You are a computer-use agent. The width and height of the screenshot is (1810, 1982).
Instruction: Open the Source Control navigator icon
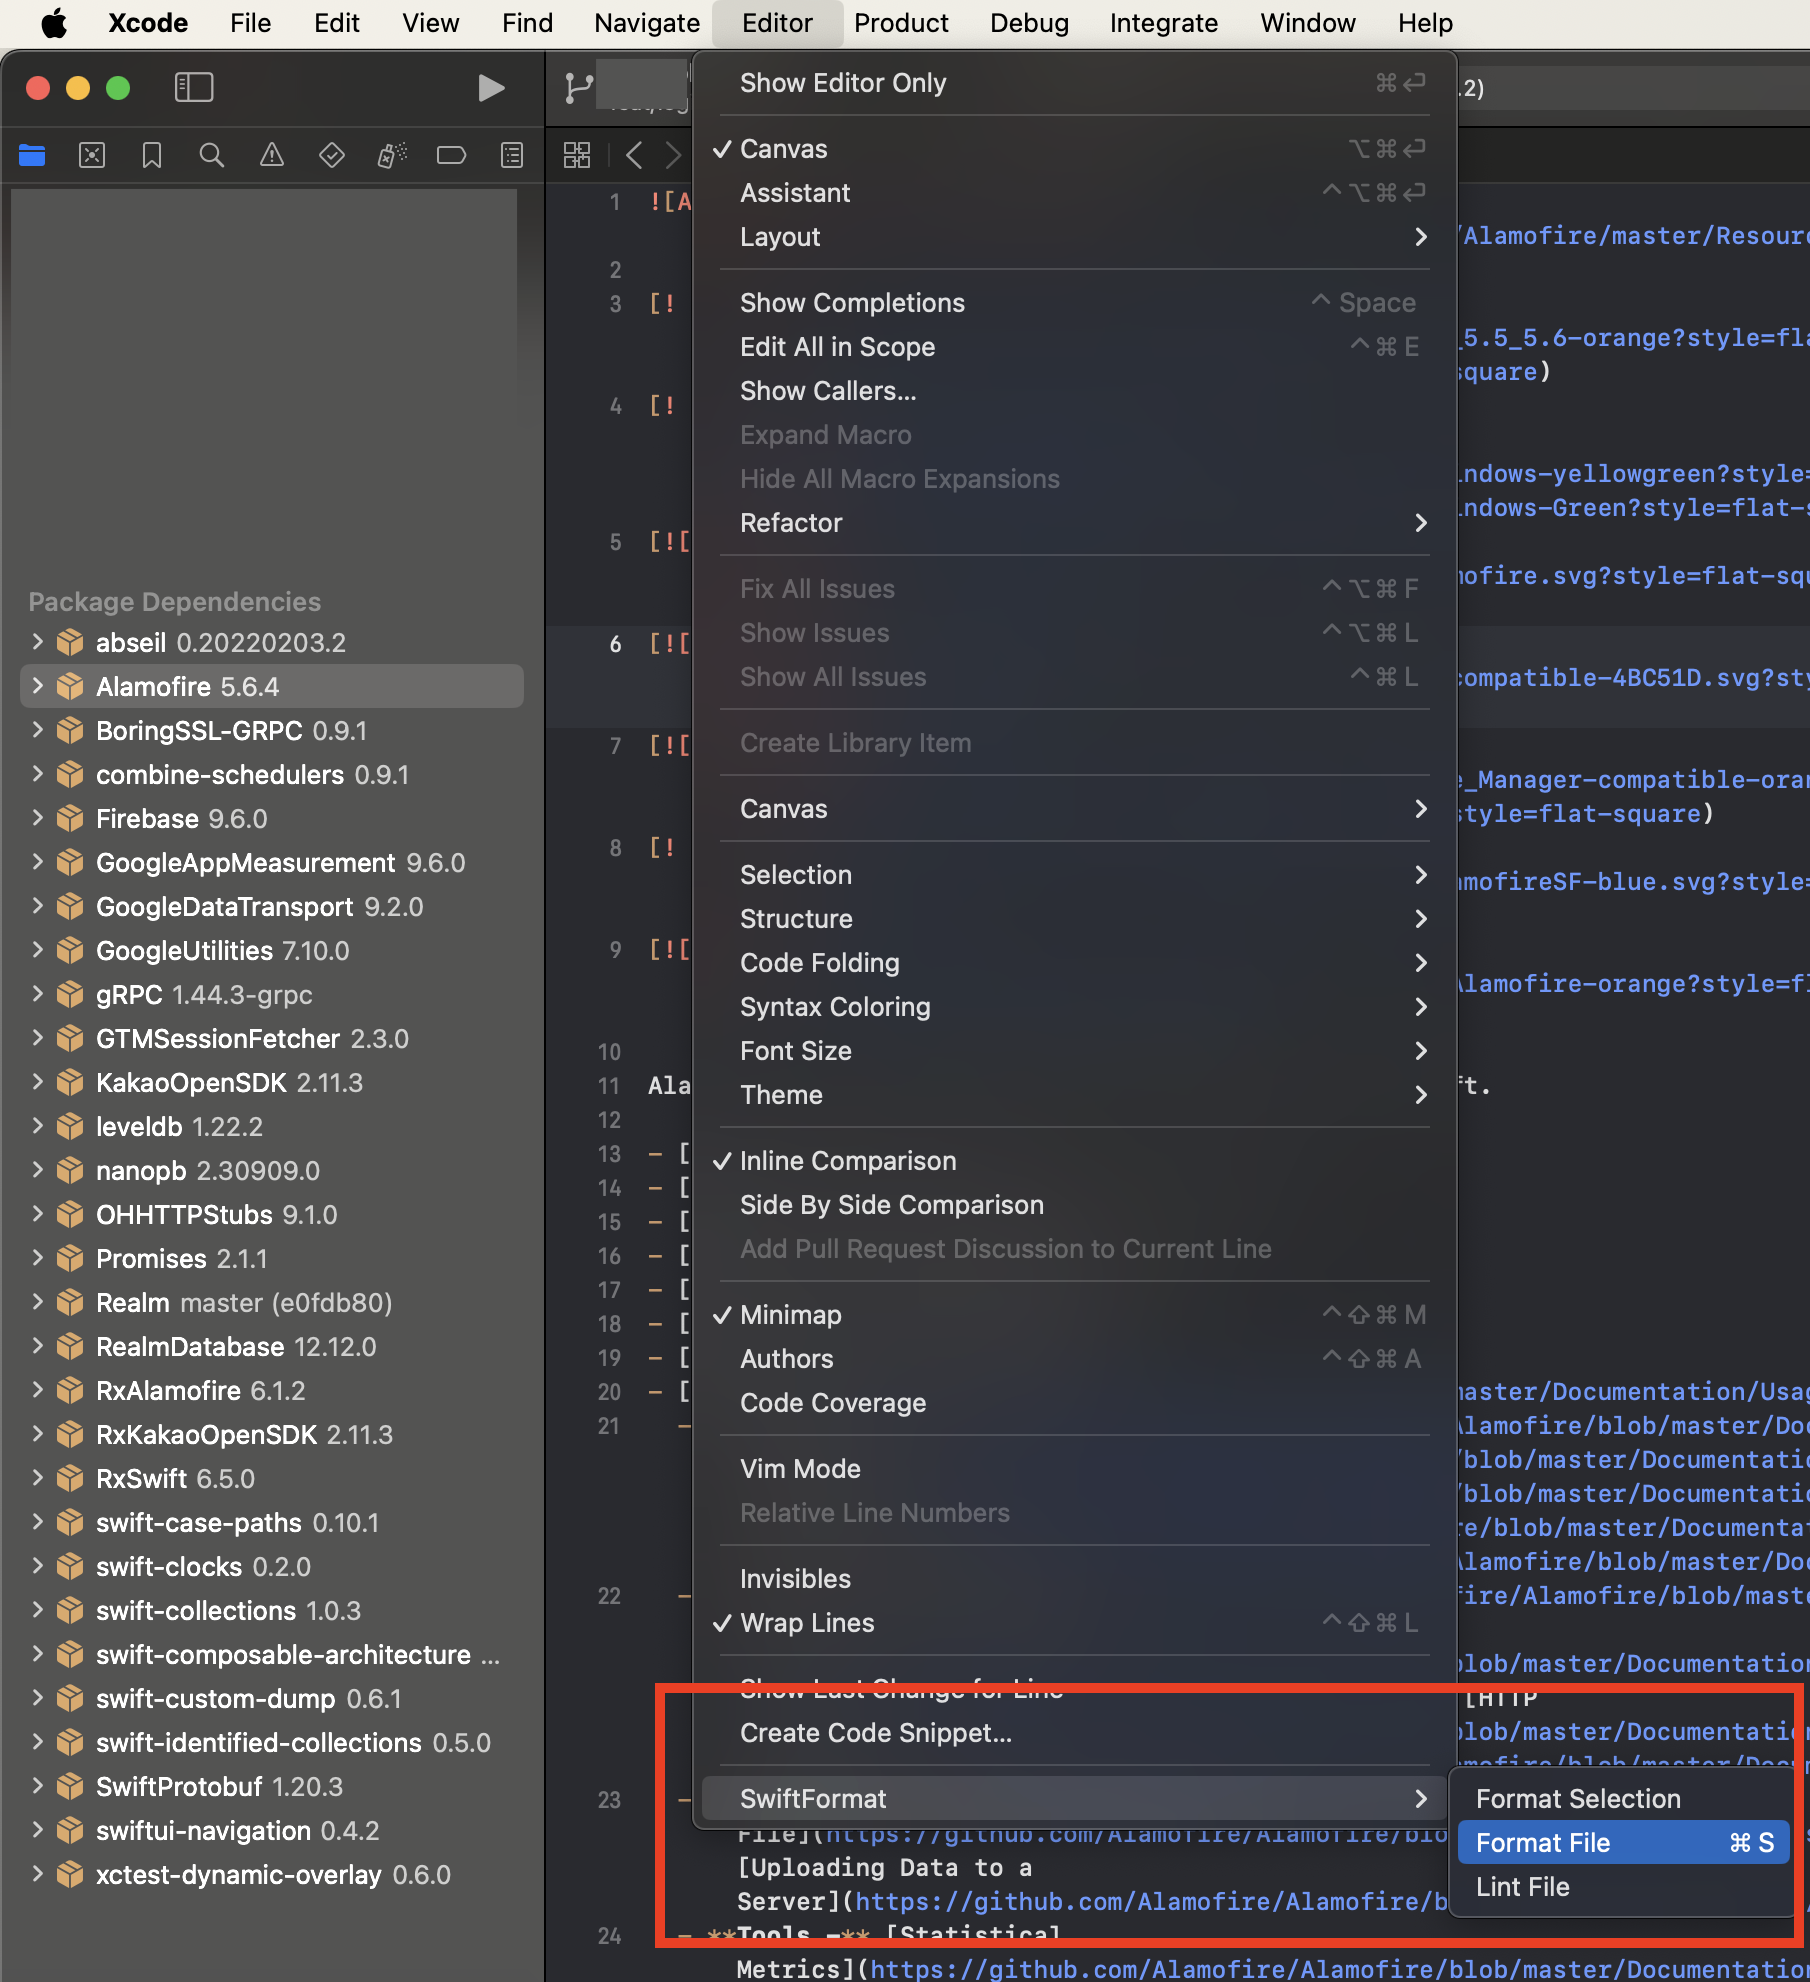[92, 155]
